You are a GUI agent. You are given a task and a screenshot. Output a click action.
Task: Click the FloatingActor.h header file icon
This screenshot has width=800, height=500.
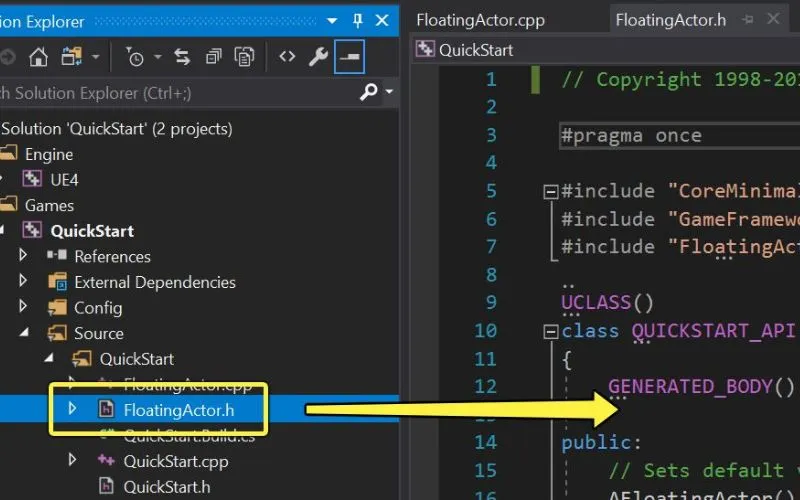[x=106, y=409]
